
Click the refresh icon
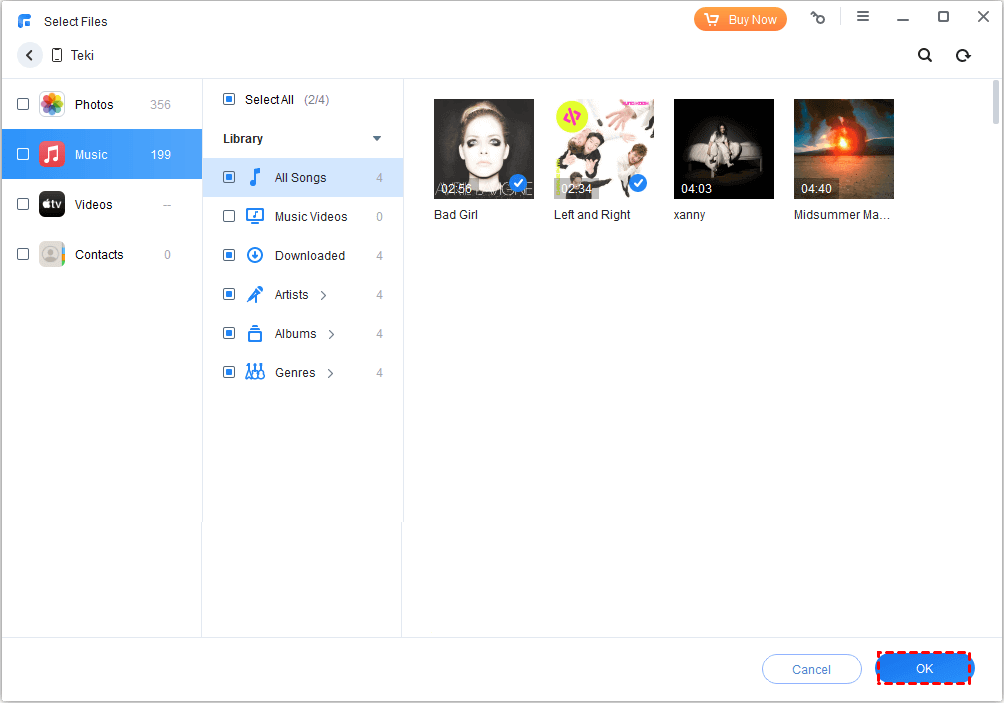[963, 56]
